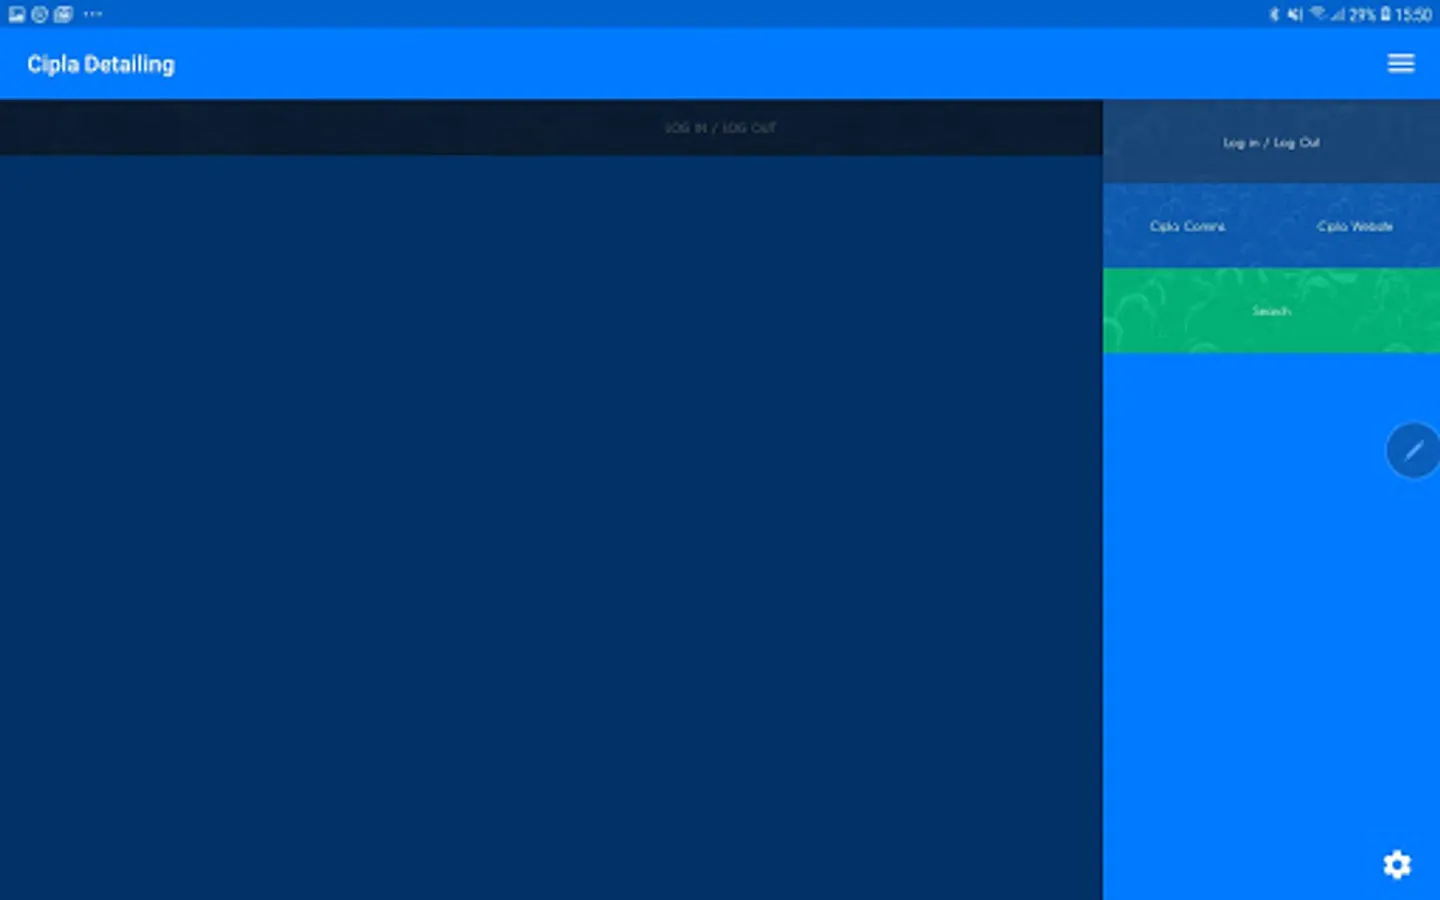This screenshot has width=1440, height=900.
Task: Open the Cipla Website tile
Action: [1355, 226]
